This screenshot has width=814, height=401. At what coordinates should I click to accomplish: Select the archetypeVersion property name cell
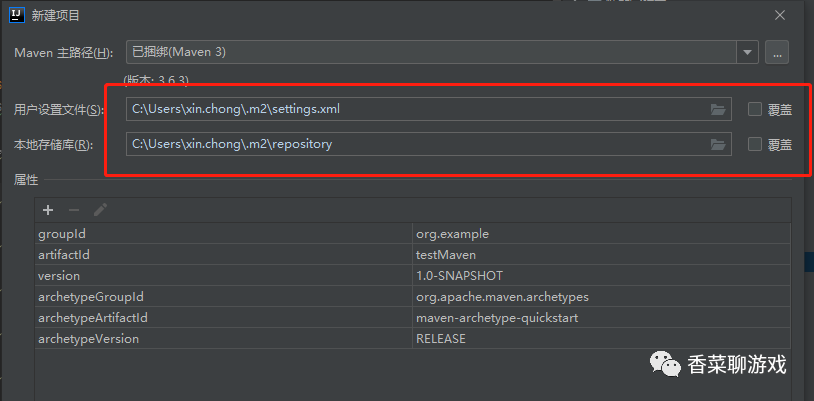pyautogui.click(x=224, y=339)
